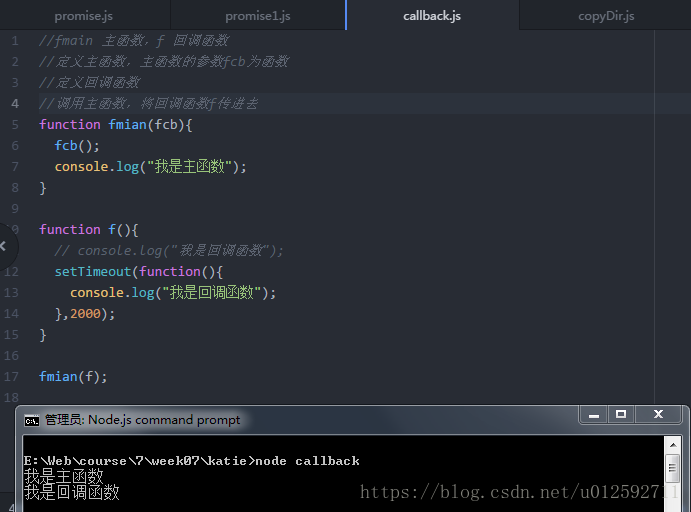The height and width of the screenshot is (512, 691).
Task: Click the 'function f(){' declaration
Action: click(x=89, y=230)
